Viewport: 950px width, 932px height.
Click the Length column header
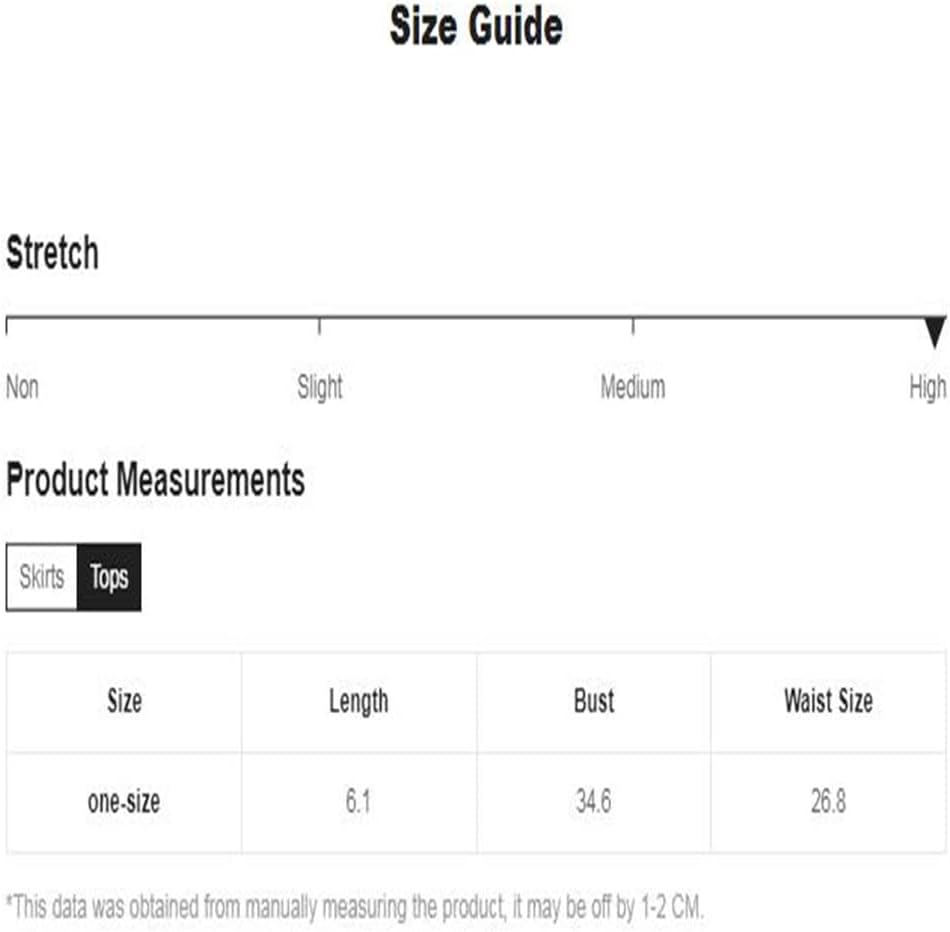tap(358, 701)
